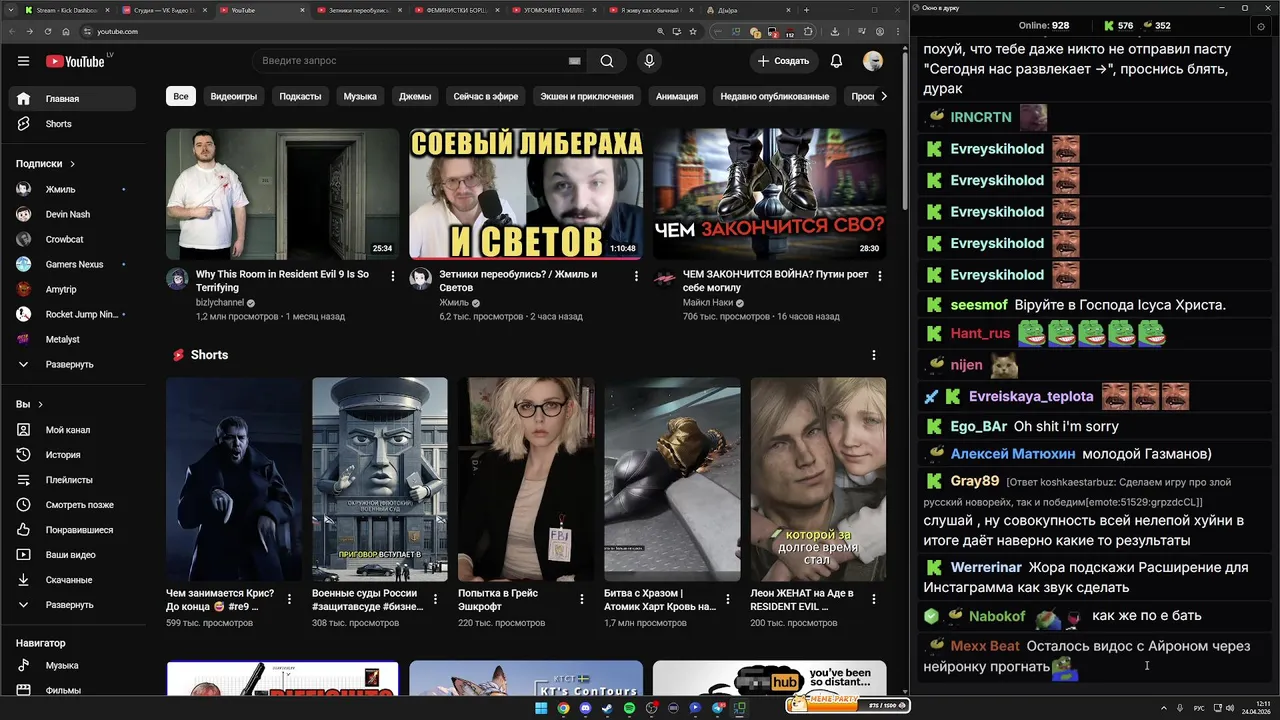Expand the Вы list with Развернуть
The image size is (1280, 720).
[72, 605]
